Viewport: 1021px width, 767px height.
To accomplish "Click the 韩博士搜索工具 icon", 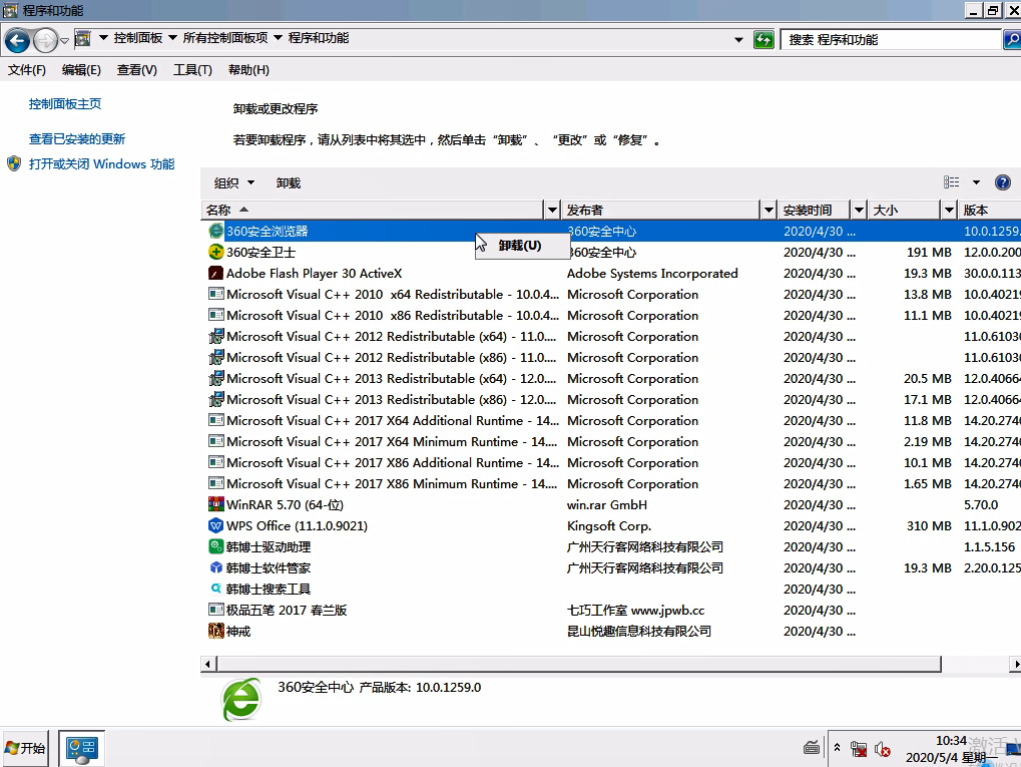I will [x=216, y=589].
